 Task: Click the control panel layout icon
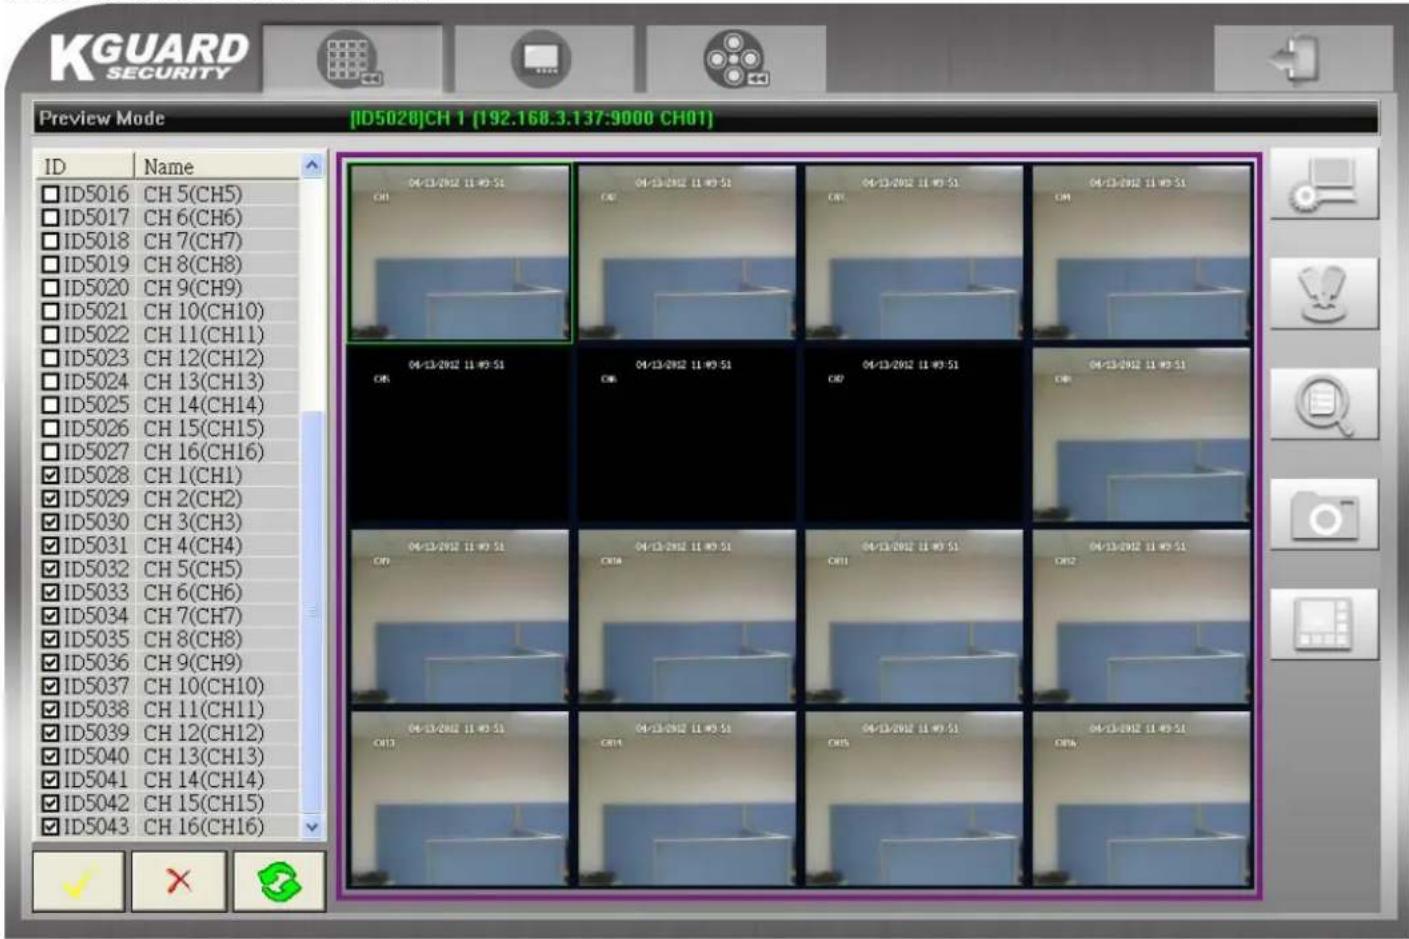point(1324,624)
